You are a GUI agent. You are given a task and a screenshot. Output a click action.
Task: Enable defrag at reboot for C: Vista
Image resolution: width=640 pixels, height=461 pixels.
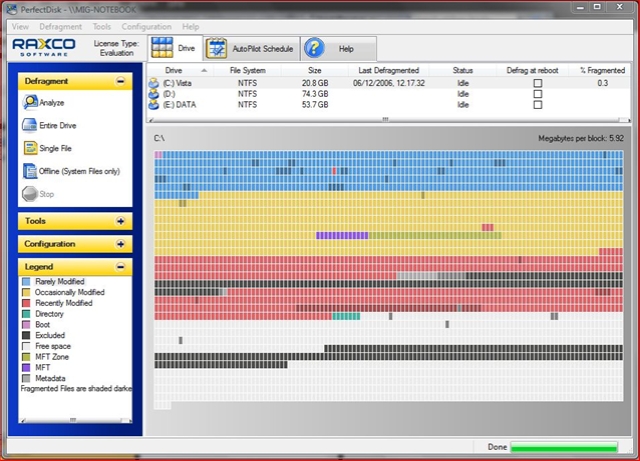[538, 83]
